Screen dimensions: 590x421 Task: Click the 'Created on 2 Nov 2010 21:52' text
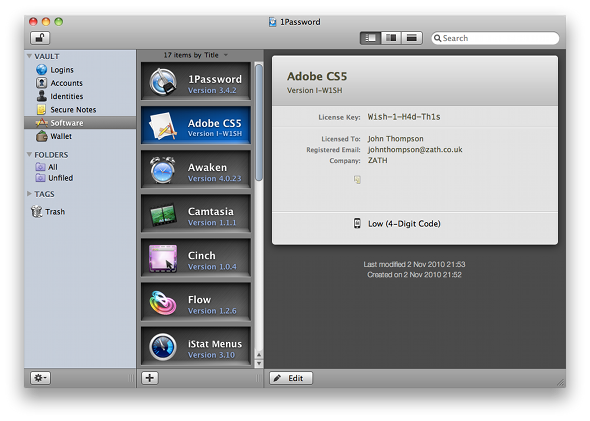pos(414,275)
